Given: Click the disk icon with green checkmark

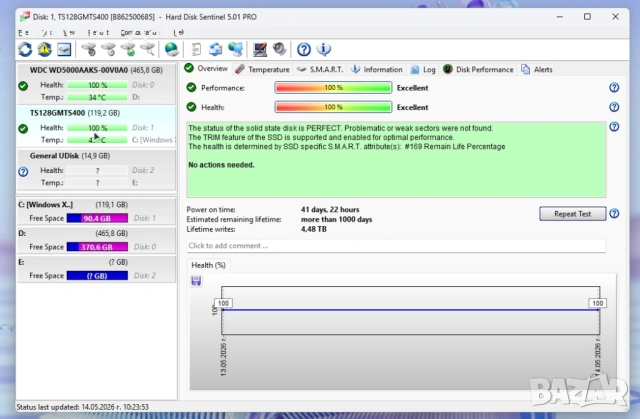Looking at the screenshot, I should pos(128,49).
